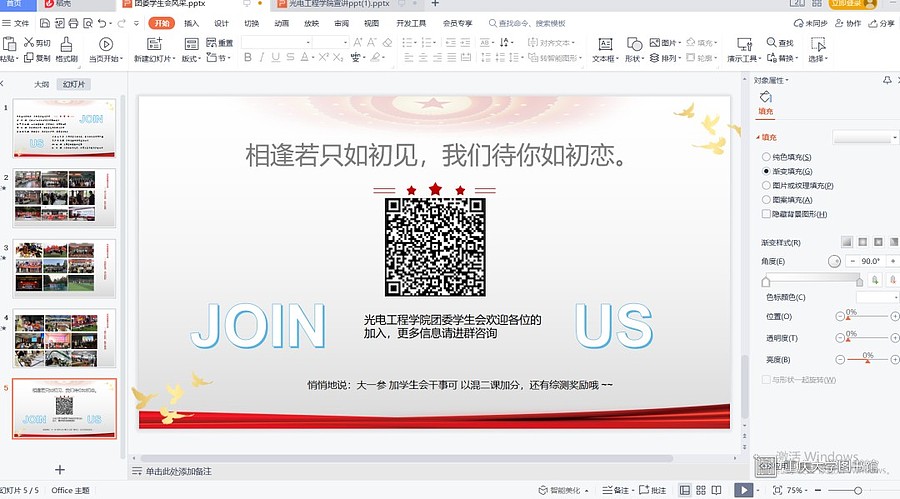Toggle Bold formatting
Viewport: 900px width, 499px height.
pyautogui.click(x=248, y=57)
